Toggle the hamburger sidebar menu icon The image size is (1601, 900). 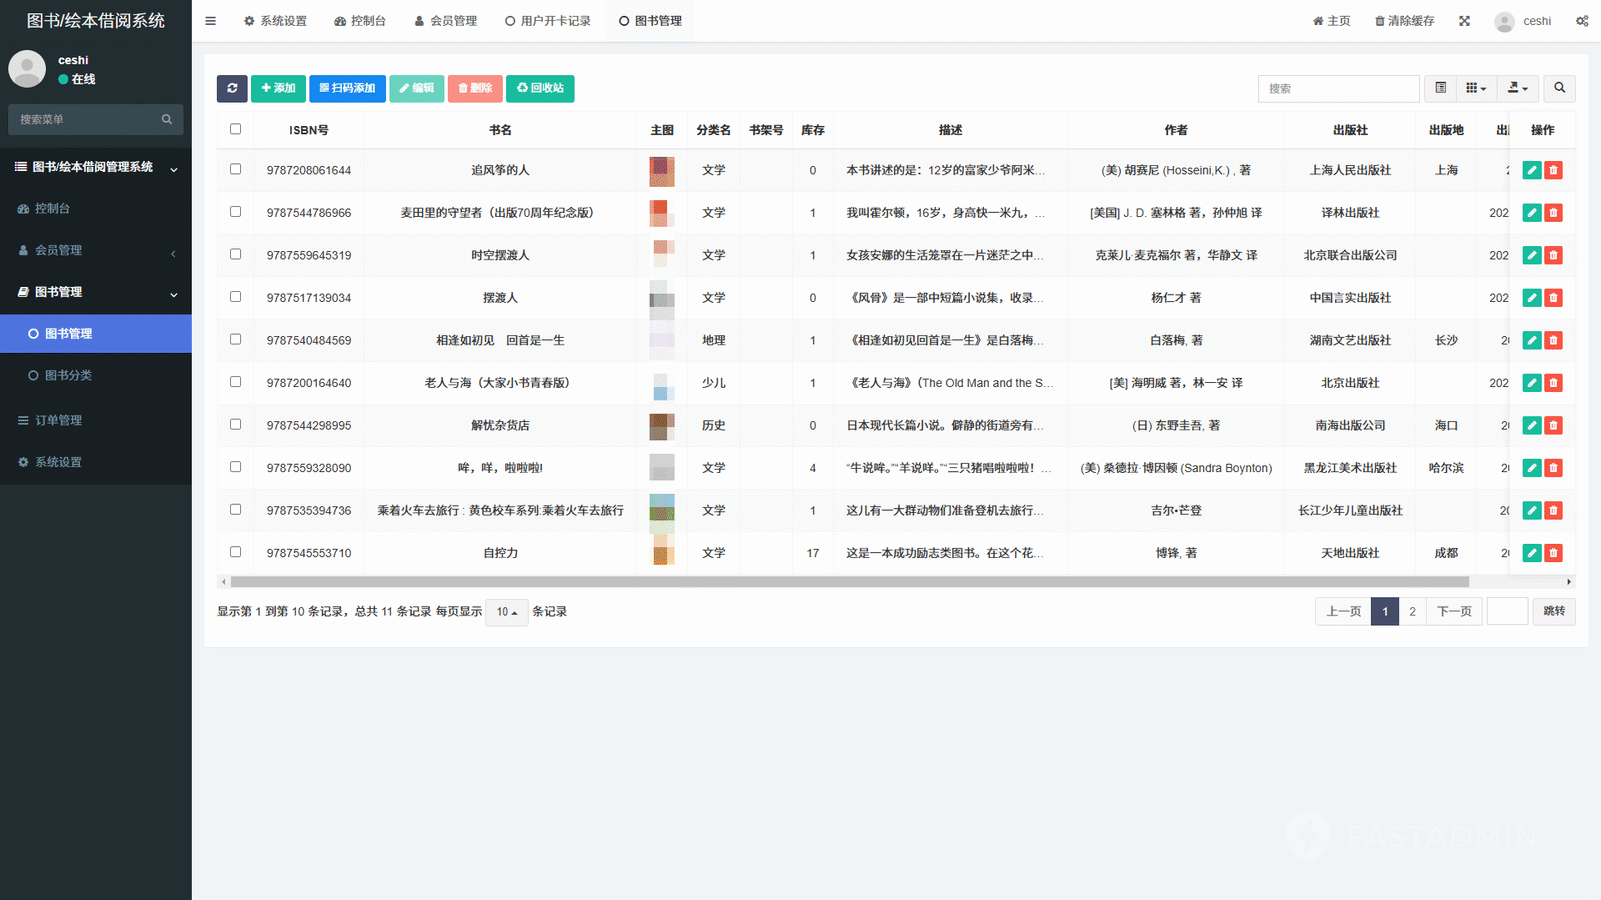pos(210,21)
